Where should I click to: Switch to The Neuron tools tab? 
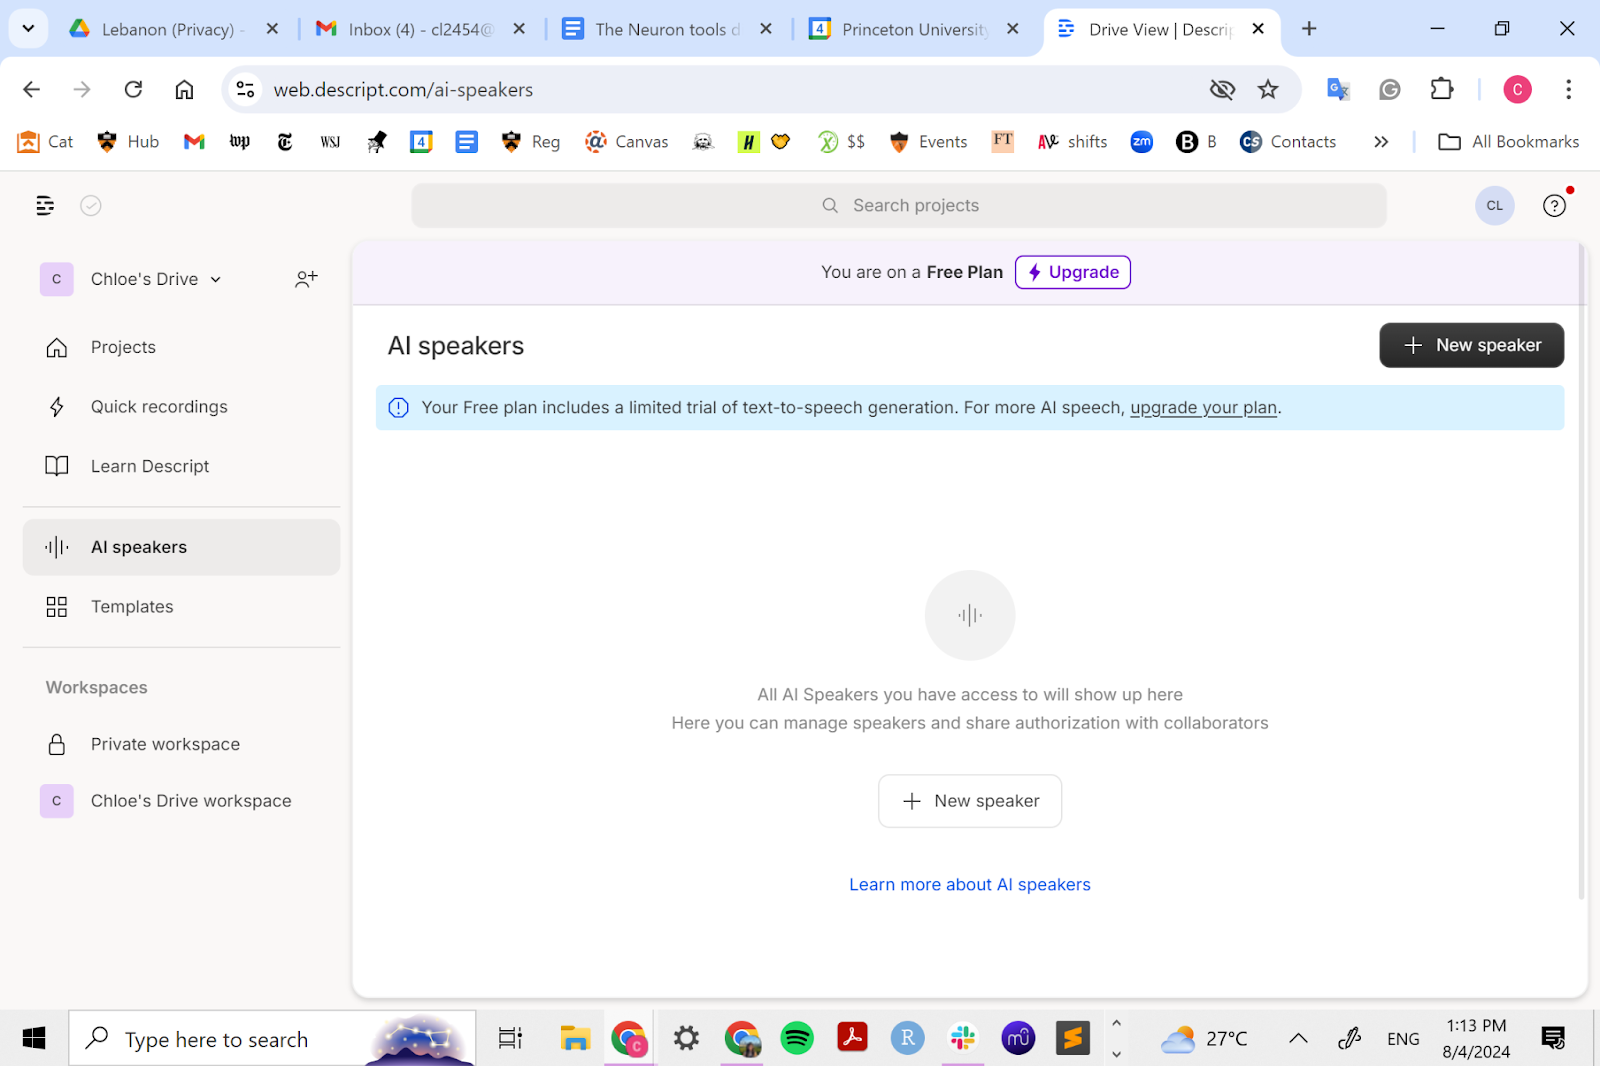point(666,29)
